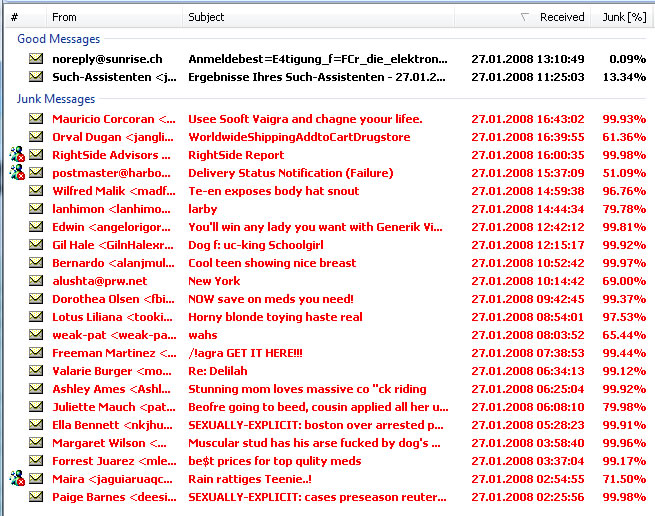Click envelope icon for postmaster@harbo message

(36, 173)
